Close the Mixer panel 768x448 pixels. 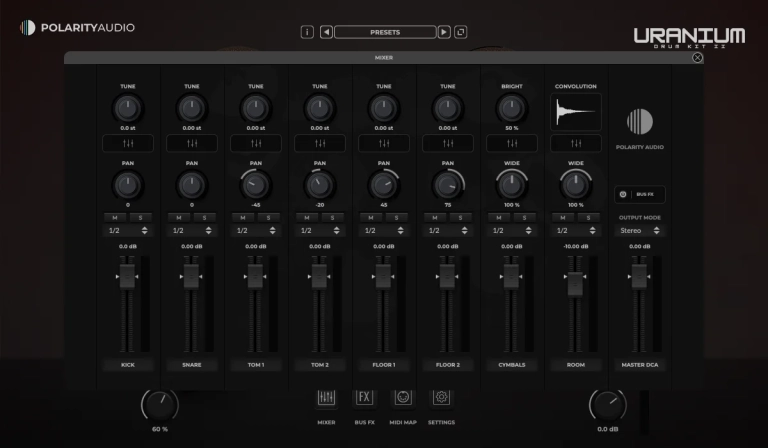(x=697, y=58)
